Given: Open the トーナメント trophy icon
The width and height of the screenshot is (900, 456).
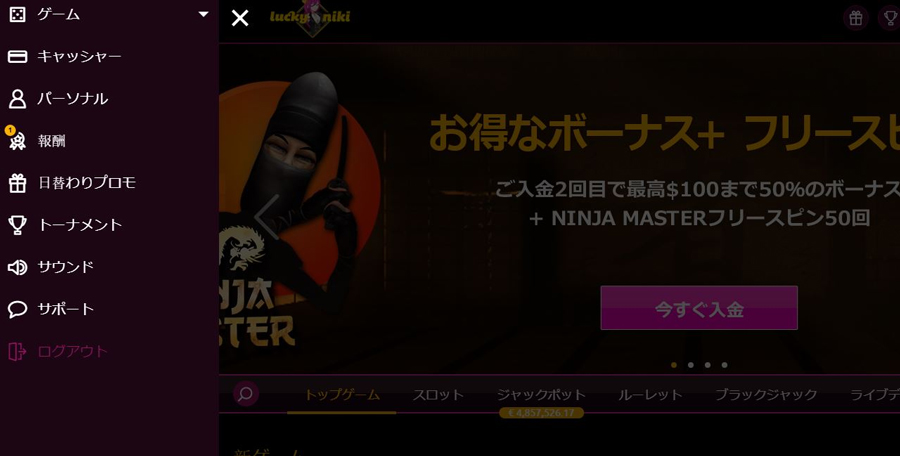Looking at the screenshot, I should coord(17,225).
